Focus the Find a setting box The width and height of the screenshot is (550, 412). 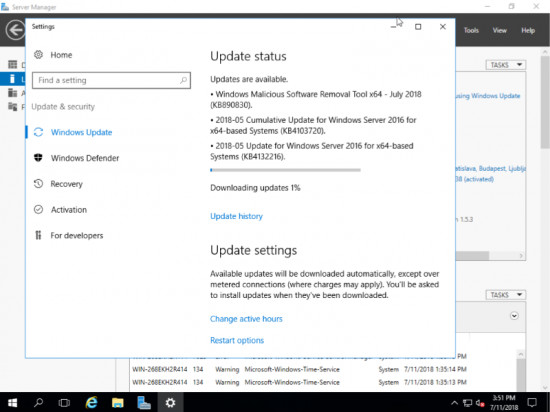click(111, 80)
